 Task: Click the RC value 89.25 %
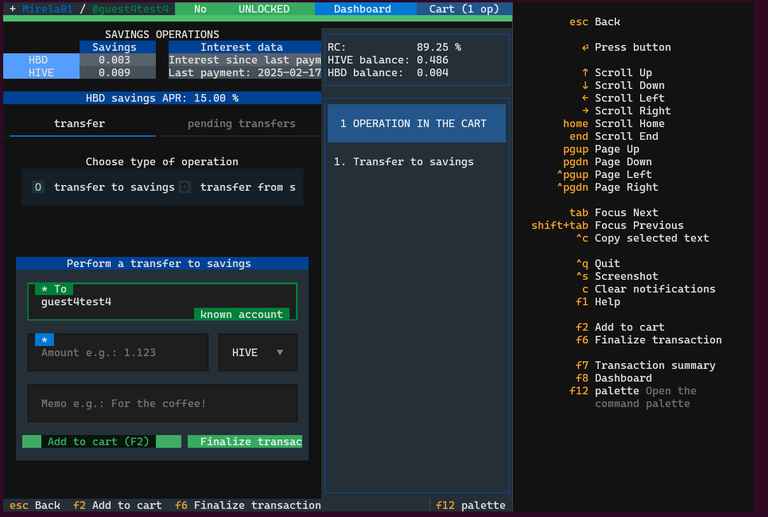[438, 47]
